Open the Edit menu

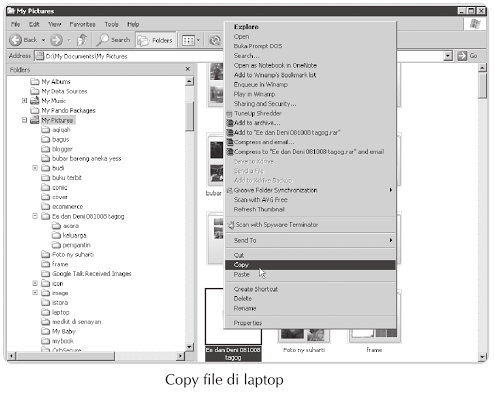click(x=34, y=24)
